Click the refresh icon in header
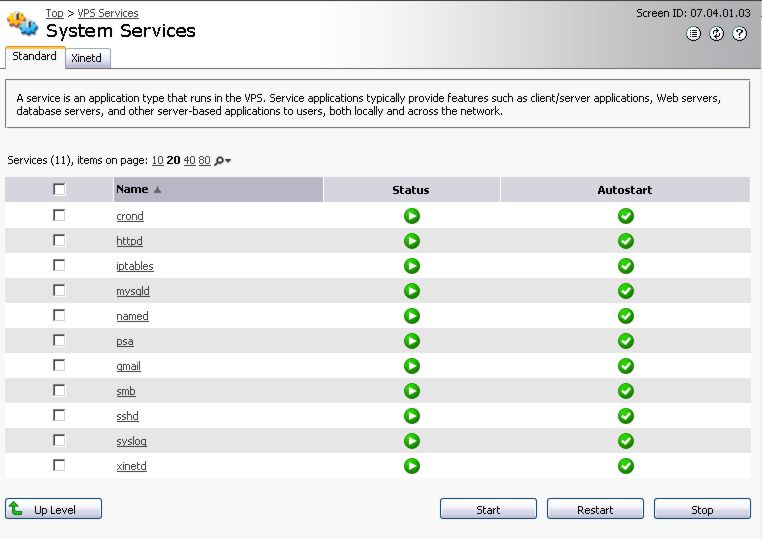This screenshot has height=539, width=762. click(716, 34)
